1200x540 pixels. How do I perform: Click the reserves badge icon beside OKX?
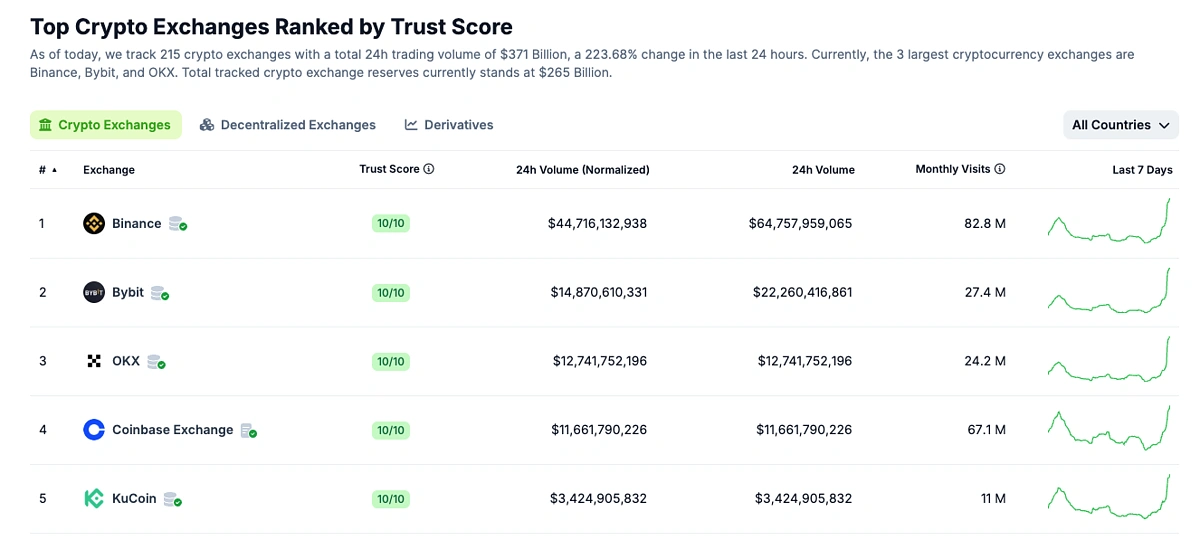click(156, 362)
